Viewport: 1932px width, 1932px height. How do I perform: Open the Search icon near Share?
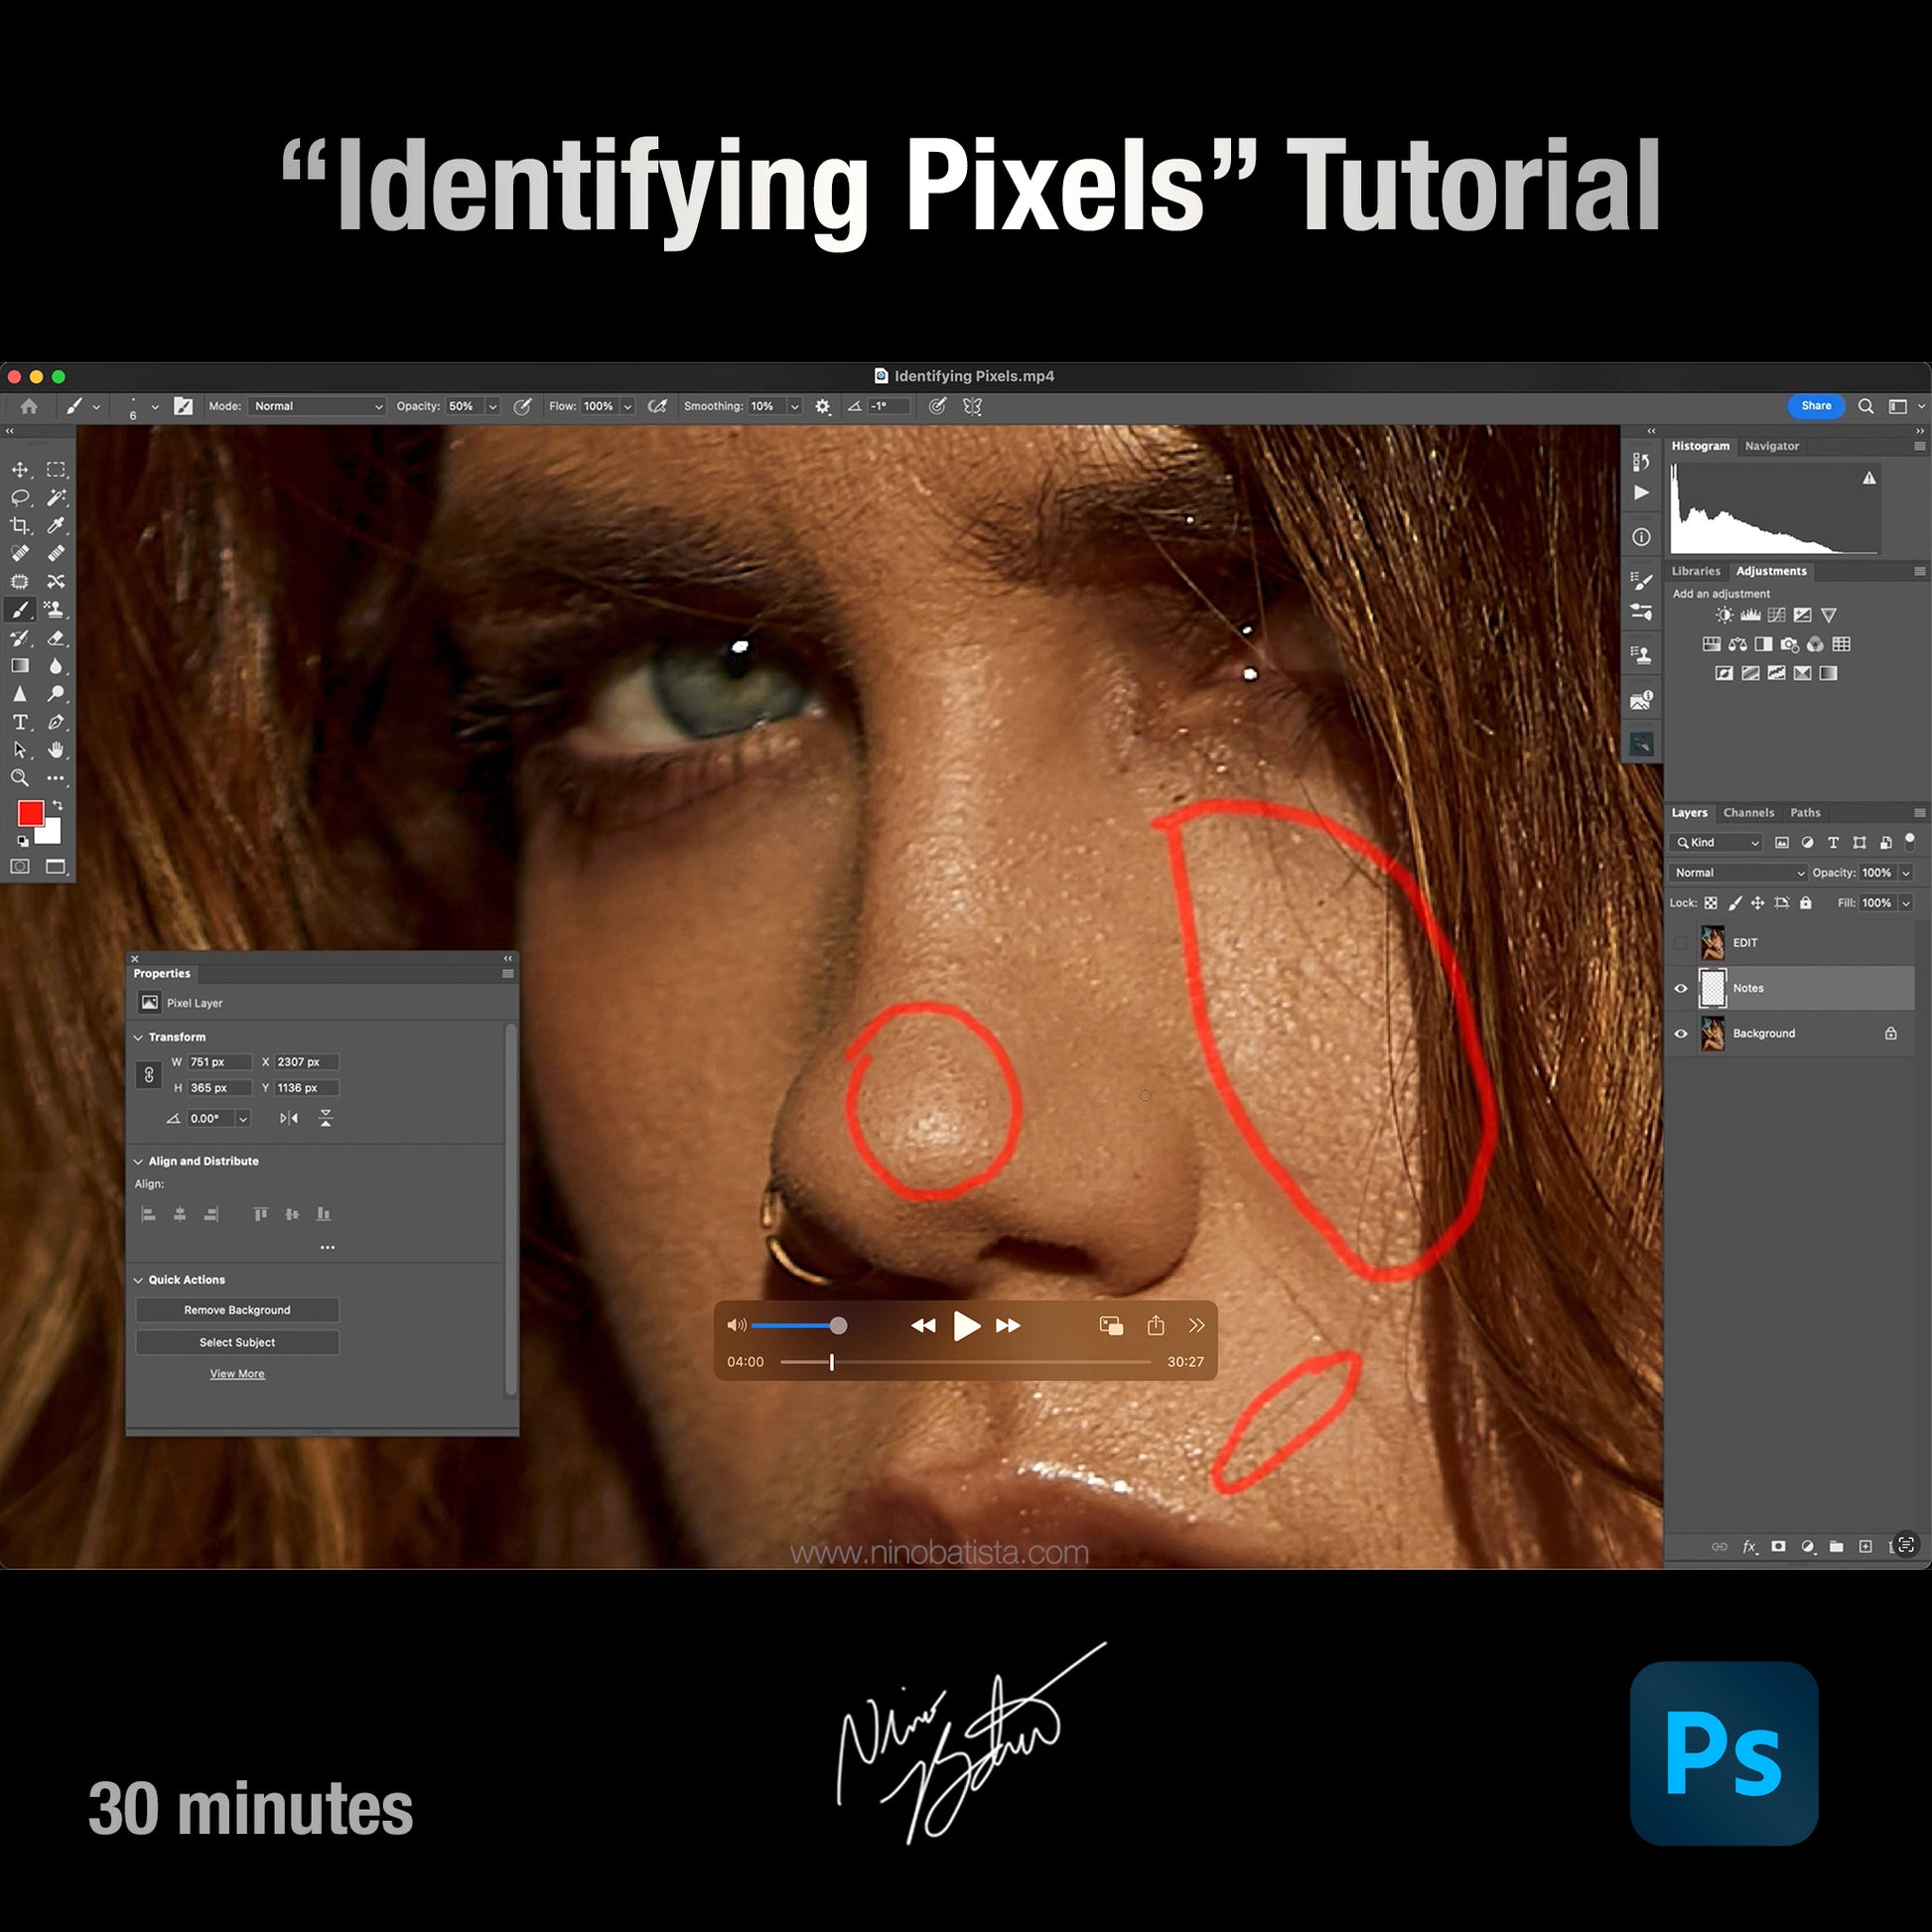(1866, 406)
